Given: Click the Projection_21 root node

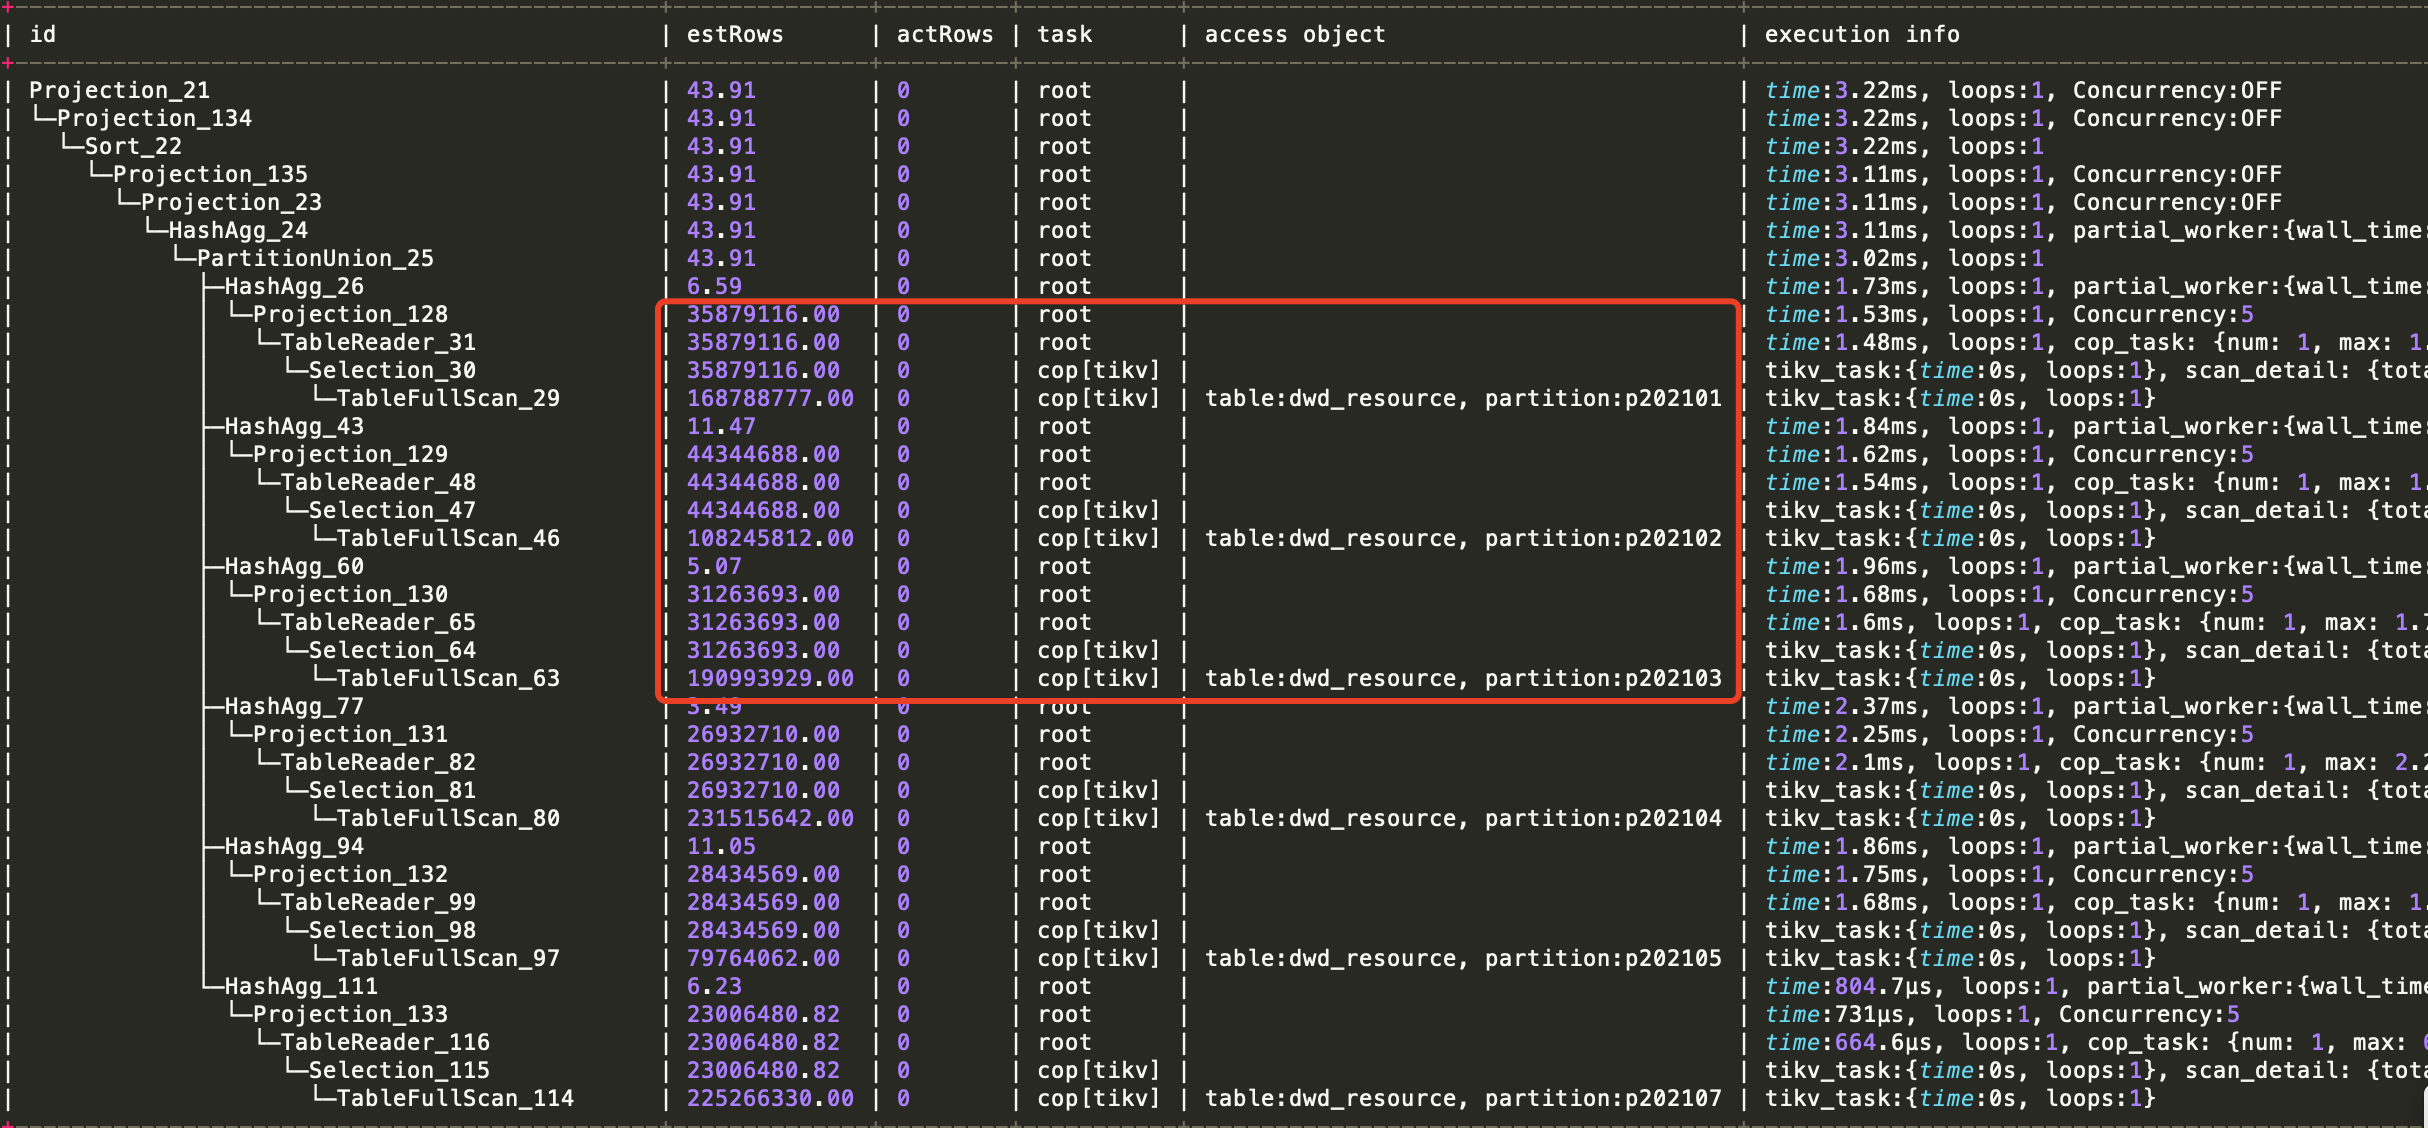Looking at the screenshot, I should tap(119, 90).
